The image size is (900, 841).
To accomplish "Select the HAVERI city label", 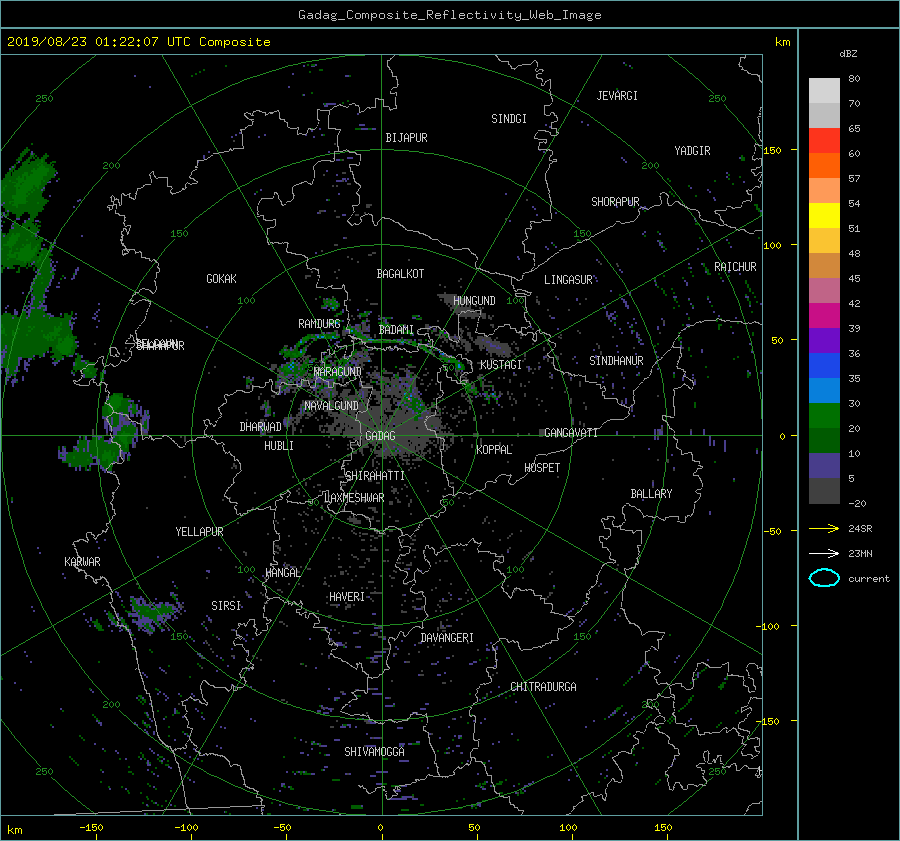I will pyautogui.click(x=347, y=597).
